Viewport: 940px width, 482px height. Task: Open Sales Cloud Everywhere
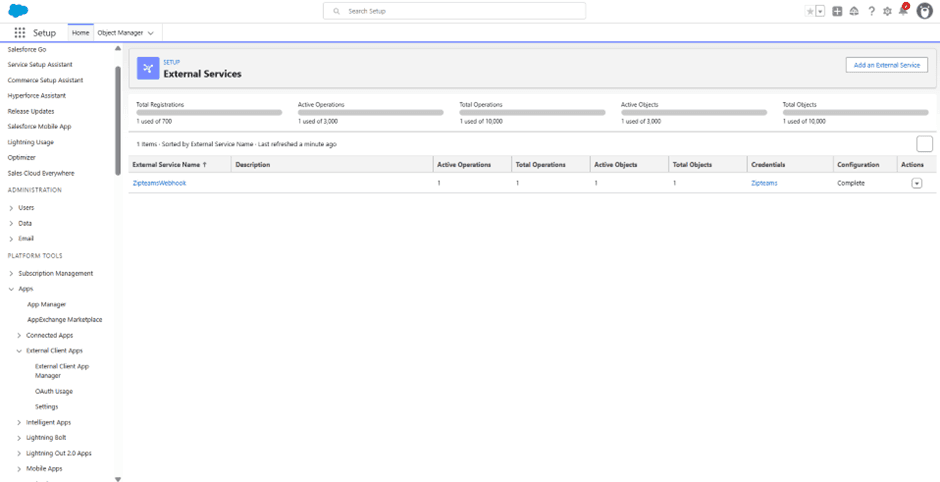41,173
